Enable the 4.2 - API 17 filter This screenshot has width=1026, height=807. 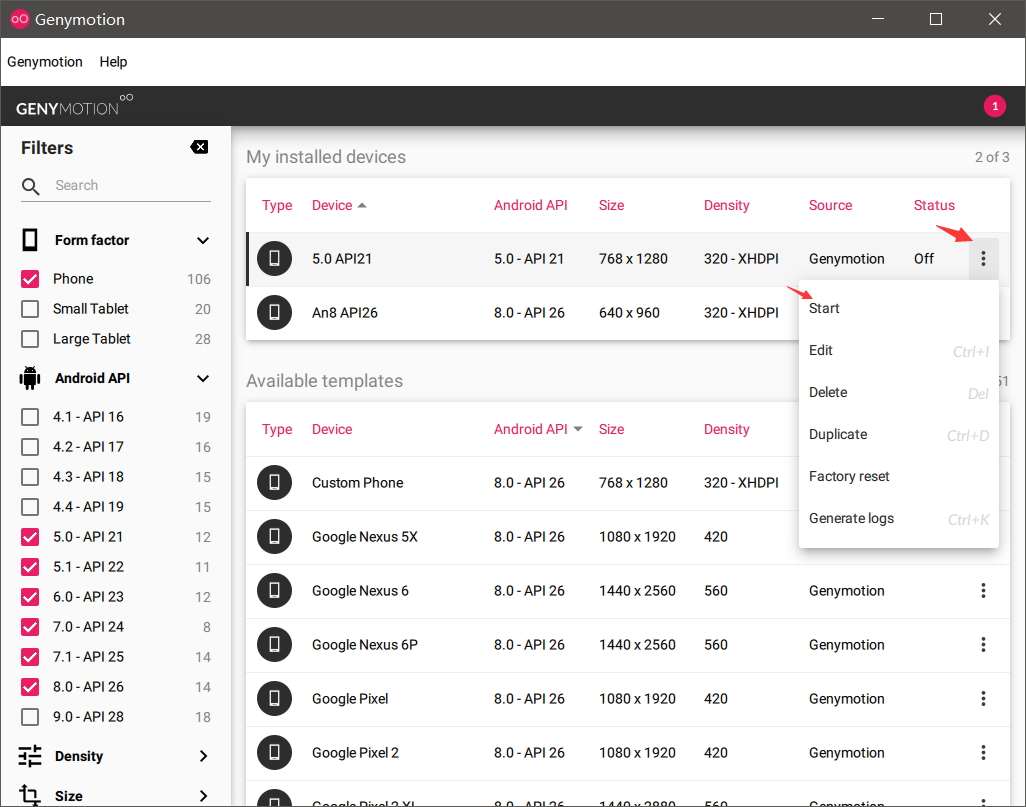30,447
